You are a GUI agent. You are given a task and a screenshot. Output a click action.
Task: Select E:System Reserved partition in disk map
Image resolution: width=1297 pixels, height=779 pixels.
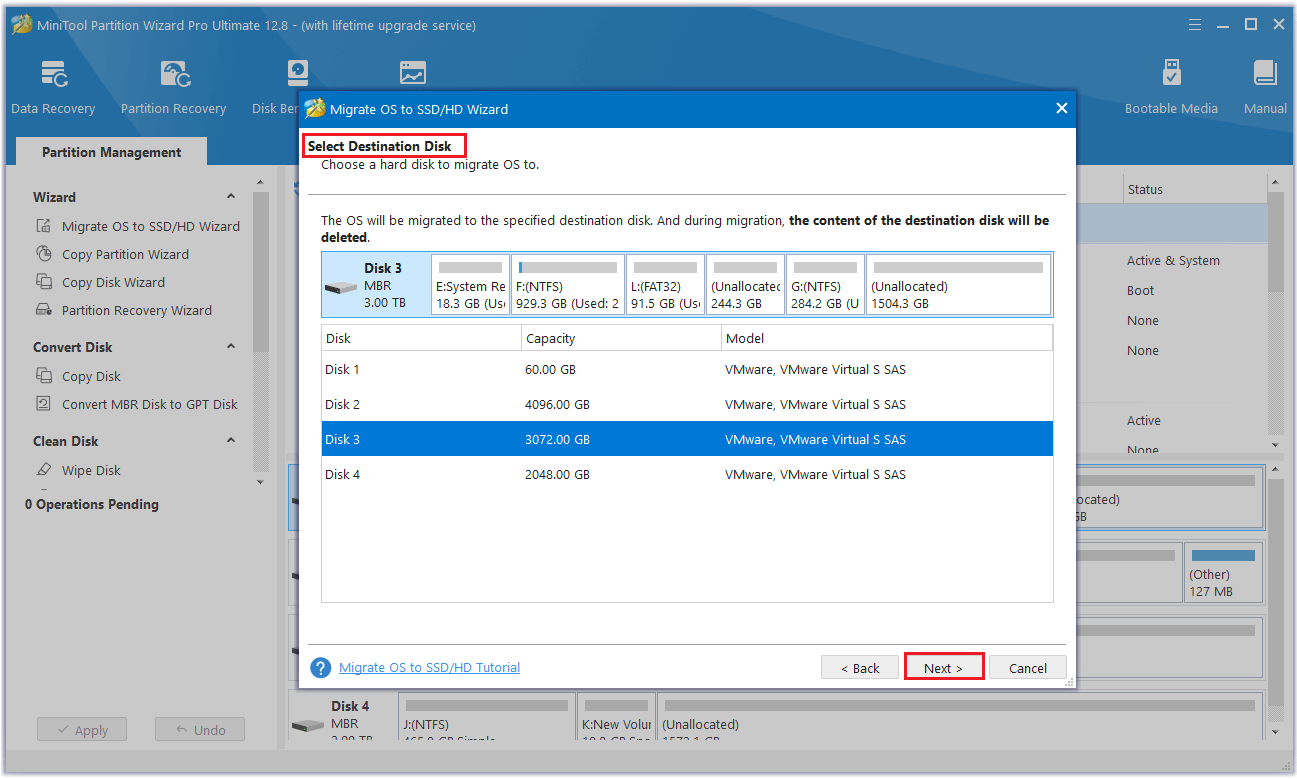click(470, 285)
